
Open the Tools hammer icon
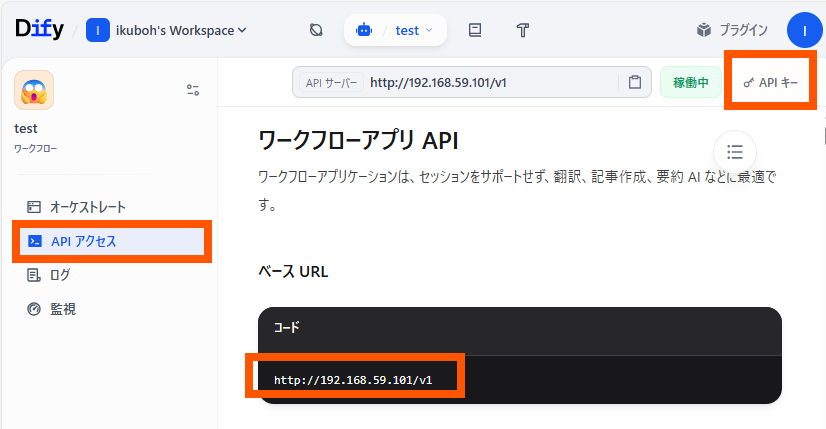pyautogui.click(x=522, y=30)
